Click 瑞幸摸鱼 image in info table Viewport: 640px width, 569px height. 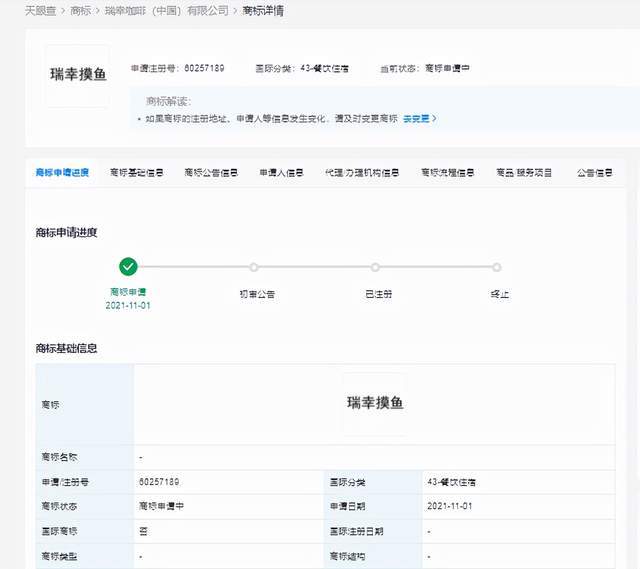coord(375,404)
